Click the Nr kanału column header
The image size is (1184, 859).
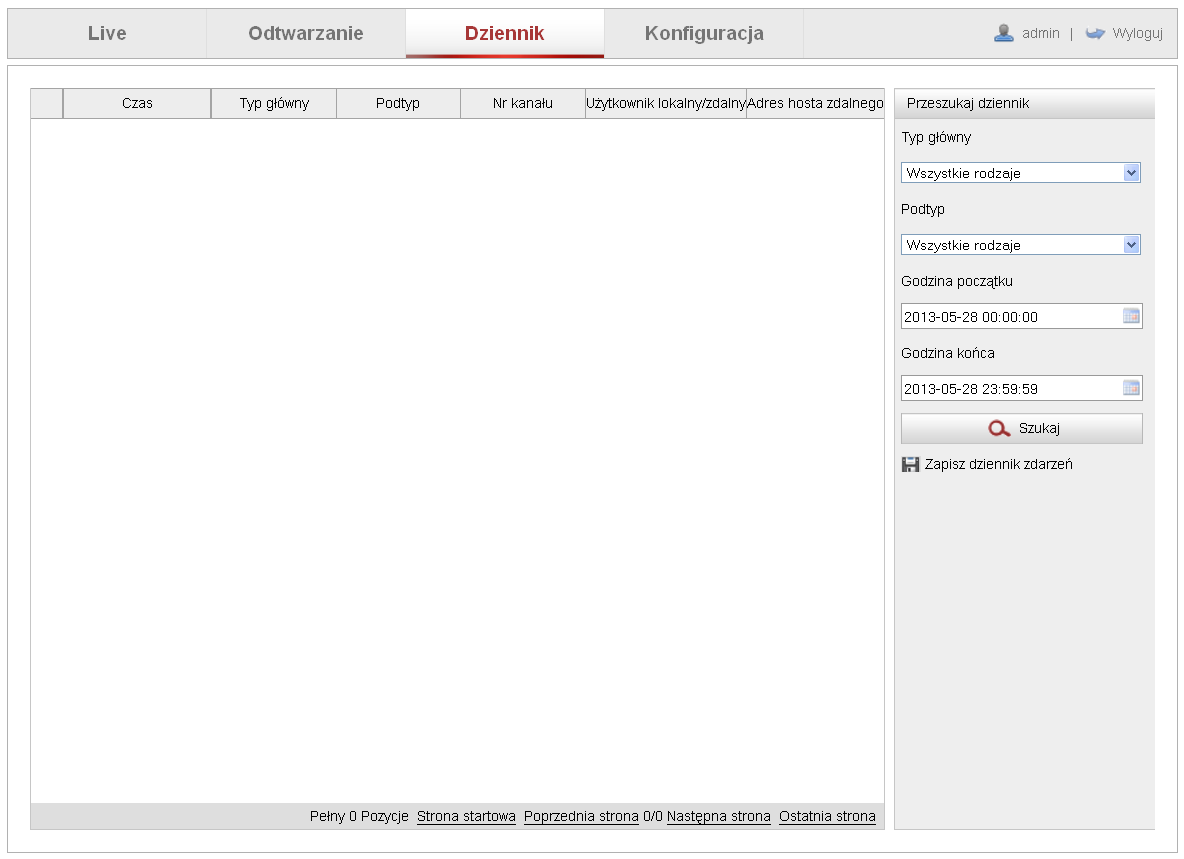pyautogui.click(x=523, y=103)
